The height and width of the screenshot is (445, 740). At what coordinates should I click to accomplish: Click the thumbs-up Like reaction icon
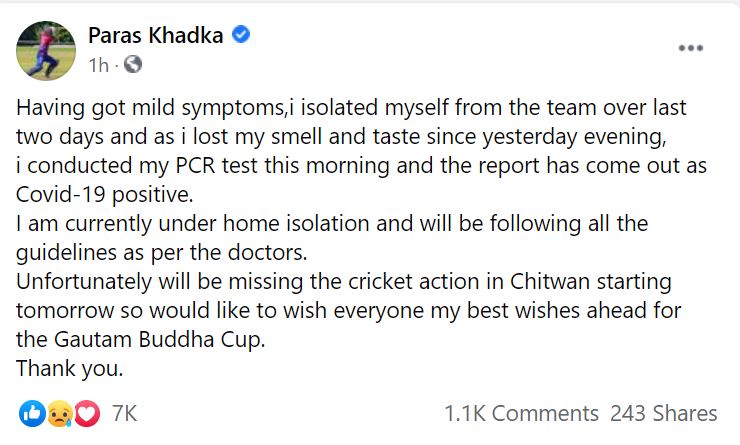coord(31,413)
